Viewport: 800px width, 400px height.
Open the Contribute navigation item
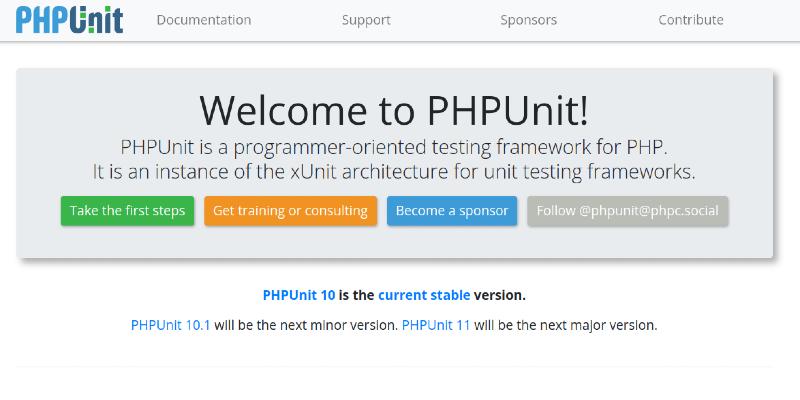coord(690,20)
